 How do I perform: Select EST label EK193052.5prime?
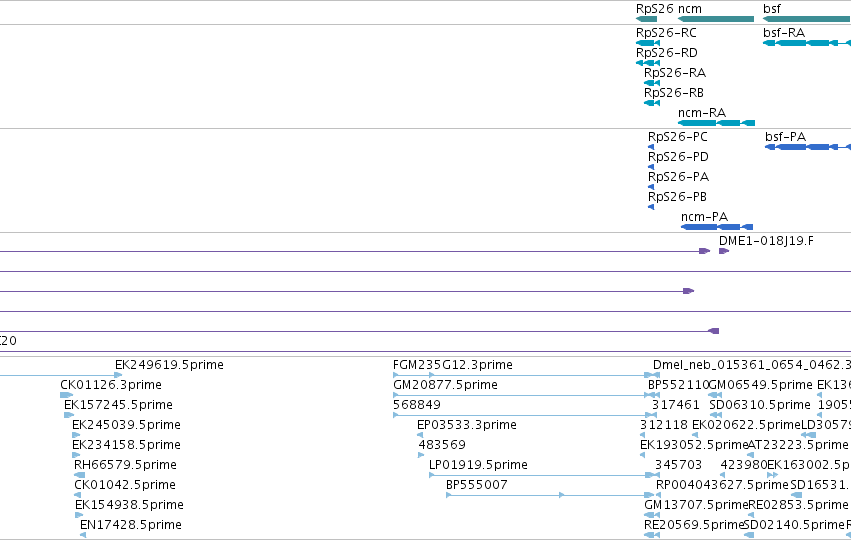pos(694,445)
